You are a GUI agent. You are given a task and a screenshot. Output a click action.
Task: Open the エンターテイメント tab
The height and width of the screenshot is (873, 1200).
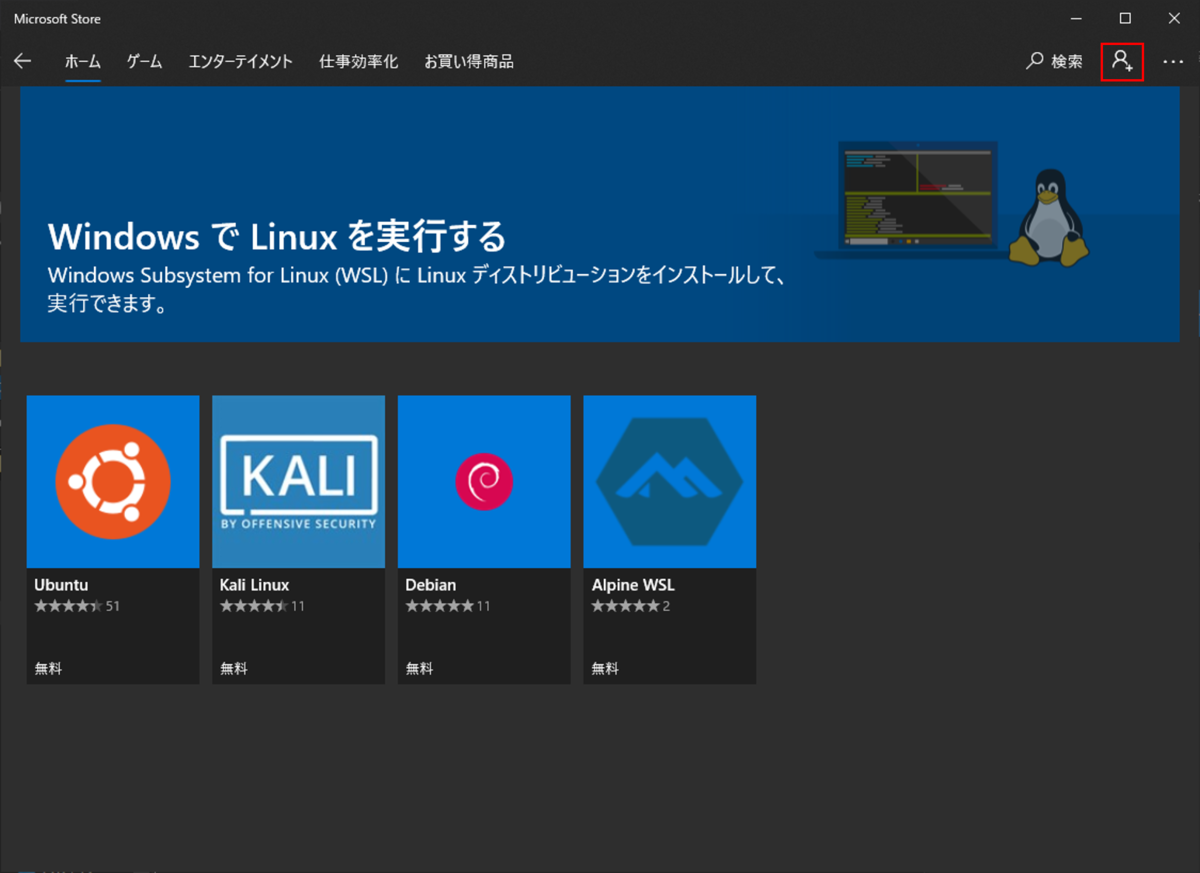[x=240, y=62]
